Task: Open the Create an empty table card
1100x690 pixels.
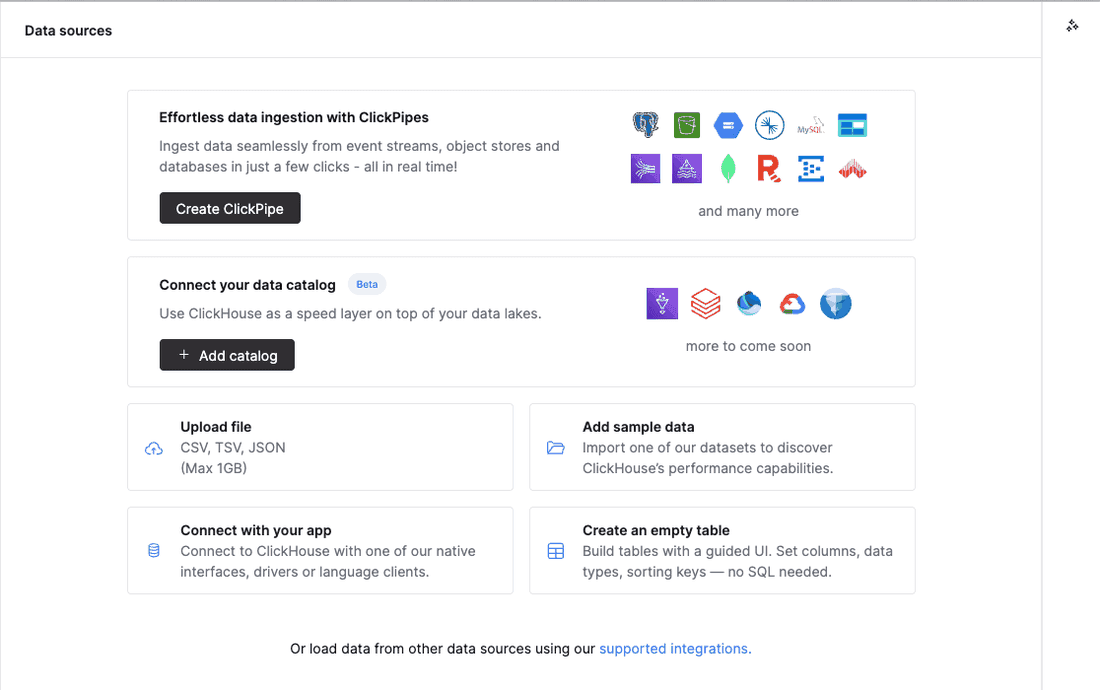Action: click(722, 550)
